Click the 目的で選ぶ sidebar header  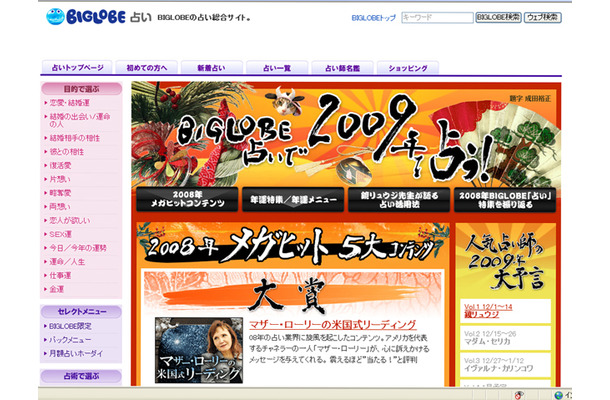[x=81, y=89]
